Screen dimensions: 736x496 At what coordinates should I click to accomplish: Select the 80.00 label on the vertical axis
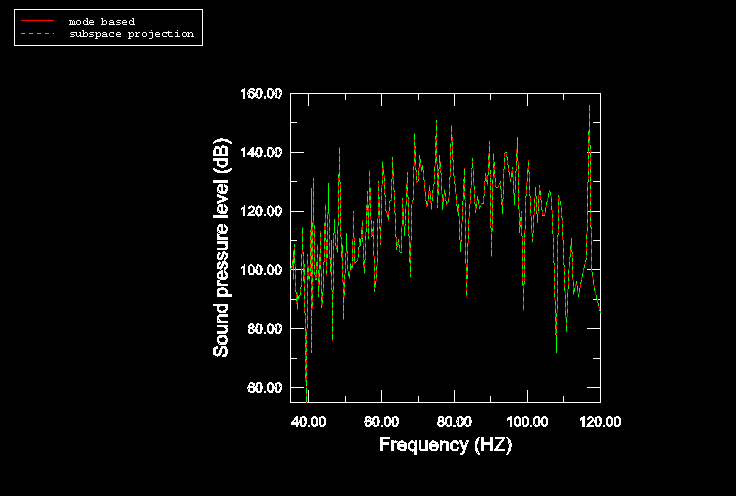264,329
